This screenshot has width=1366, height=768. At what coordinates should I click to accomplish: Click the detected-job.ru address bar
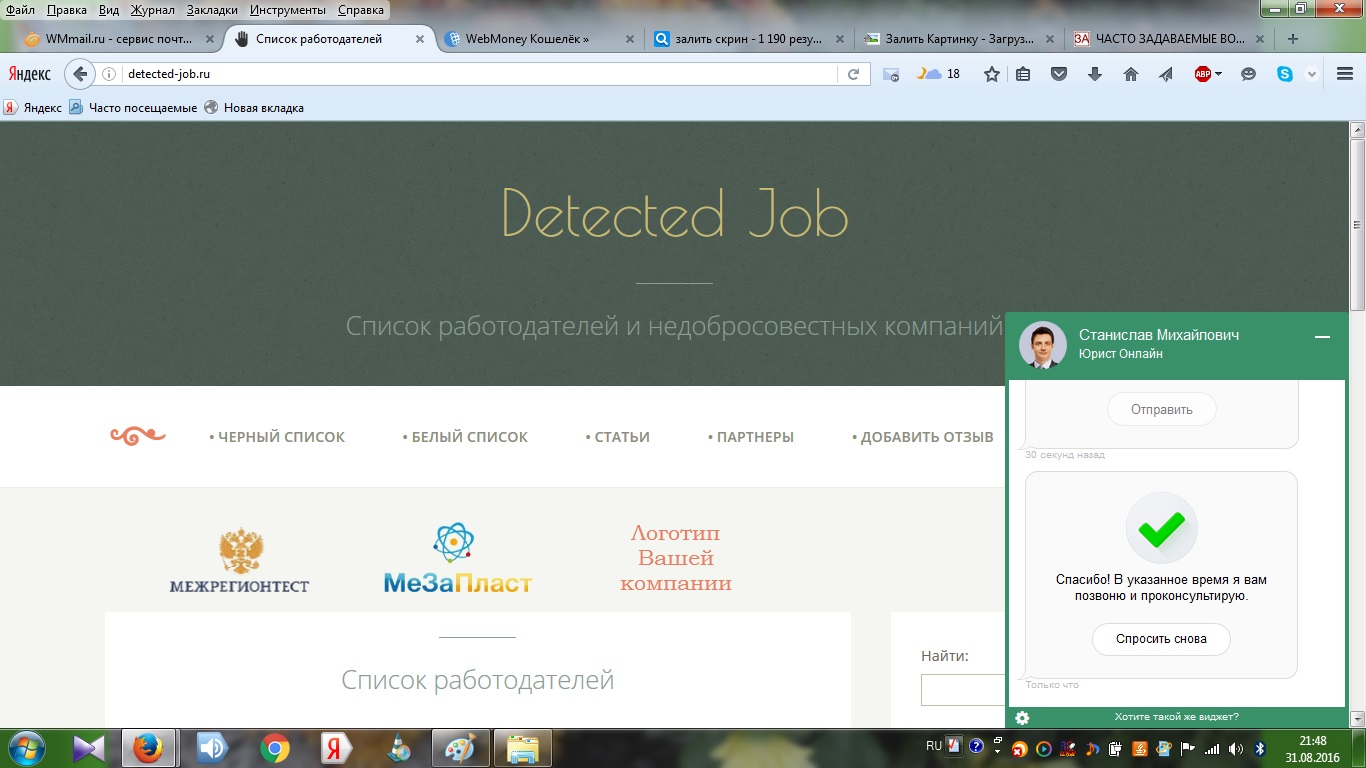480,74
